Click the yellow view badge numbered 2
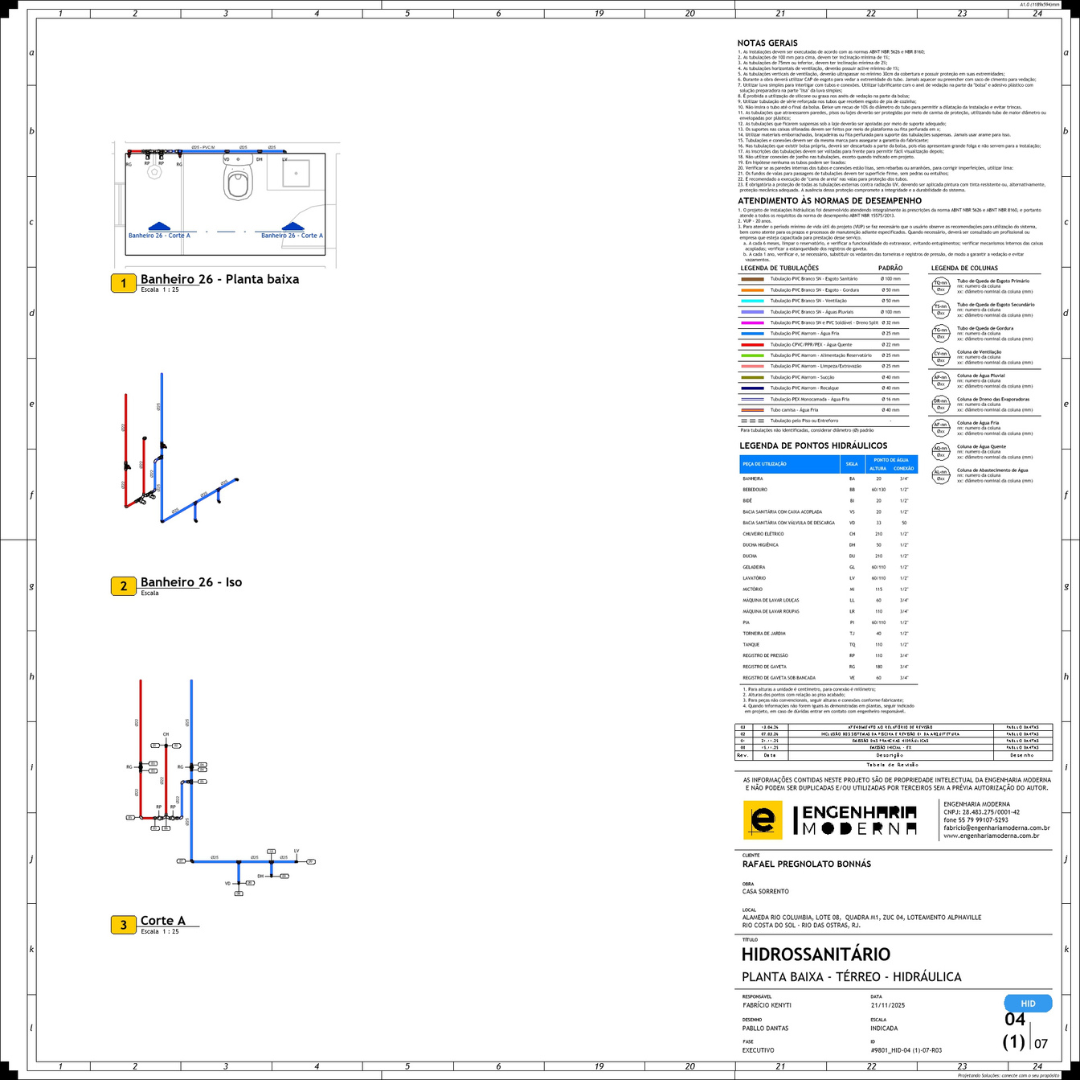This screenshot has width=1080, height=1080. tap(124, 586)
